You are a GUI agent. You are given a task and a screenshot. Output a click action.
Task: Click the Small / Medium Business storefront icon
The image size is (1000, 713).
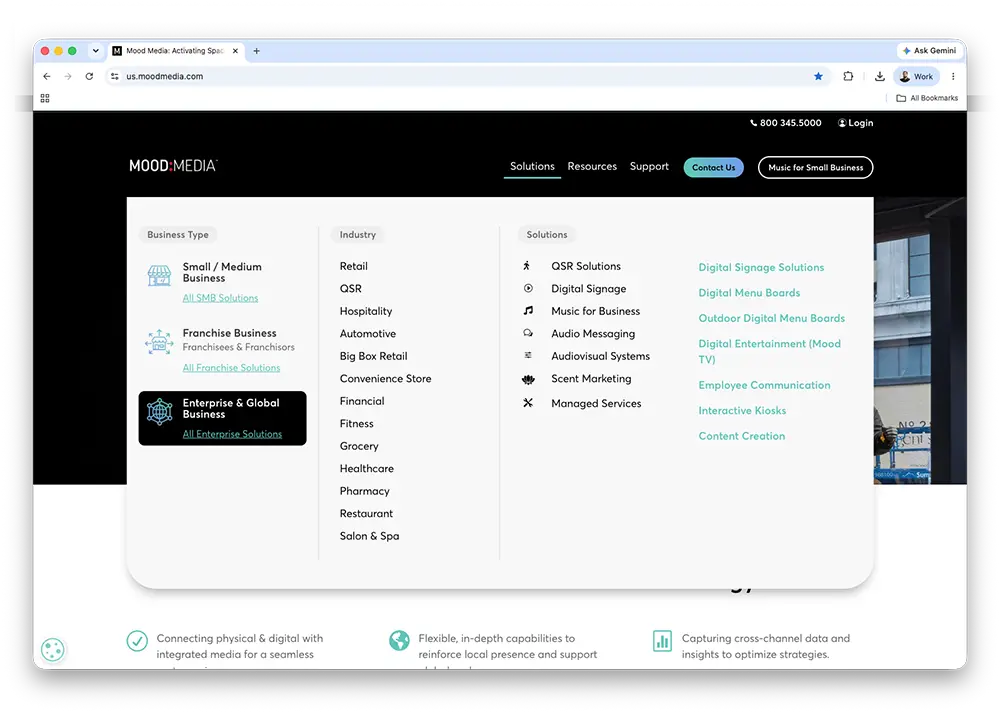[x=159, y=276]
